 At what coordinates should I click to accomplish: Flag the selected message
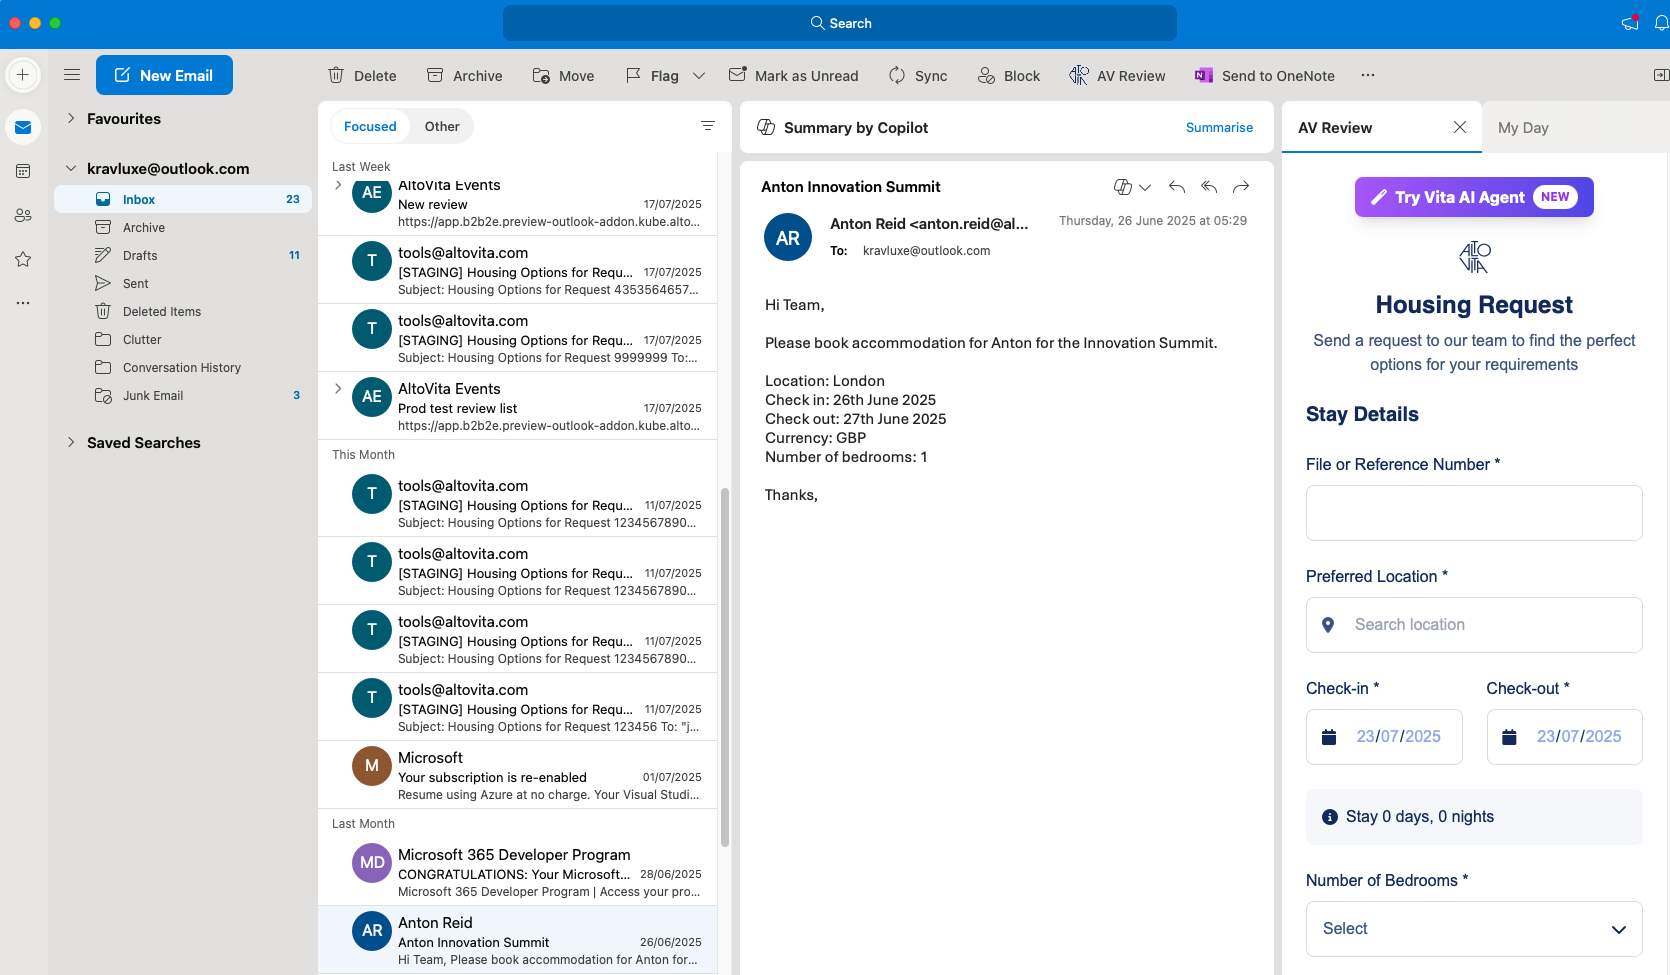652,75
